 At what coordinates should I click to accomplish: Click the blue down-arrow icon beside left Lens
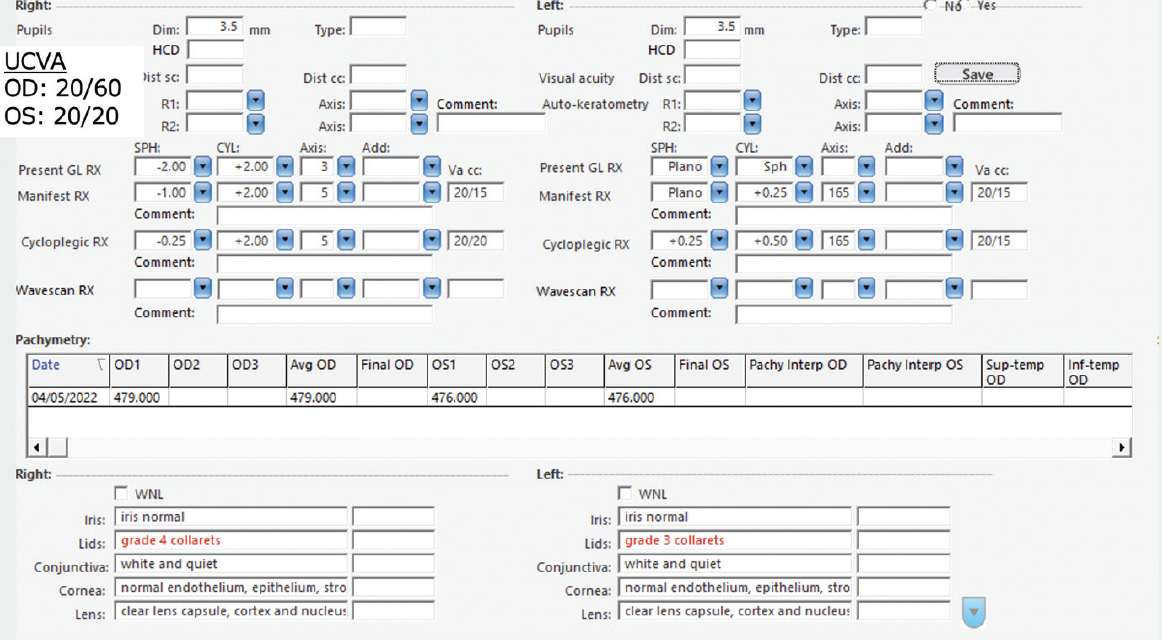(x=973, y=612)
